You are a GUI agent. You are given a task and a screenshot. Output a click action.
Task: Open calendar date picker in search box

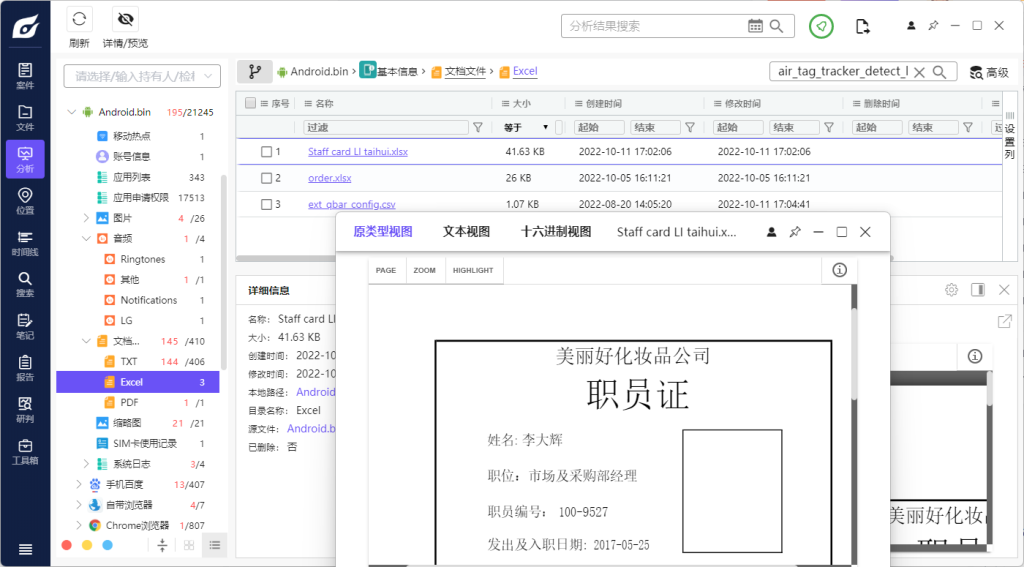(x=758, y=26)
